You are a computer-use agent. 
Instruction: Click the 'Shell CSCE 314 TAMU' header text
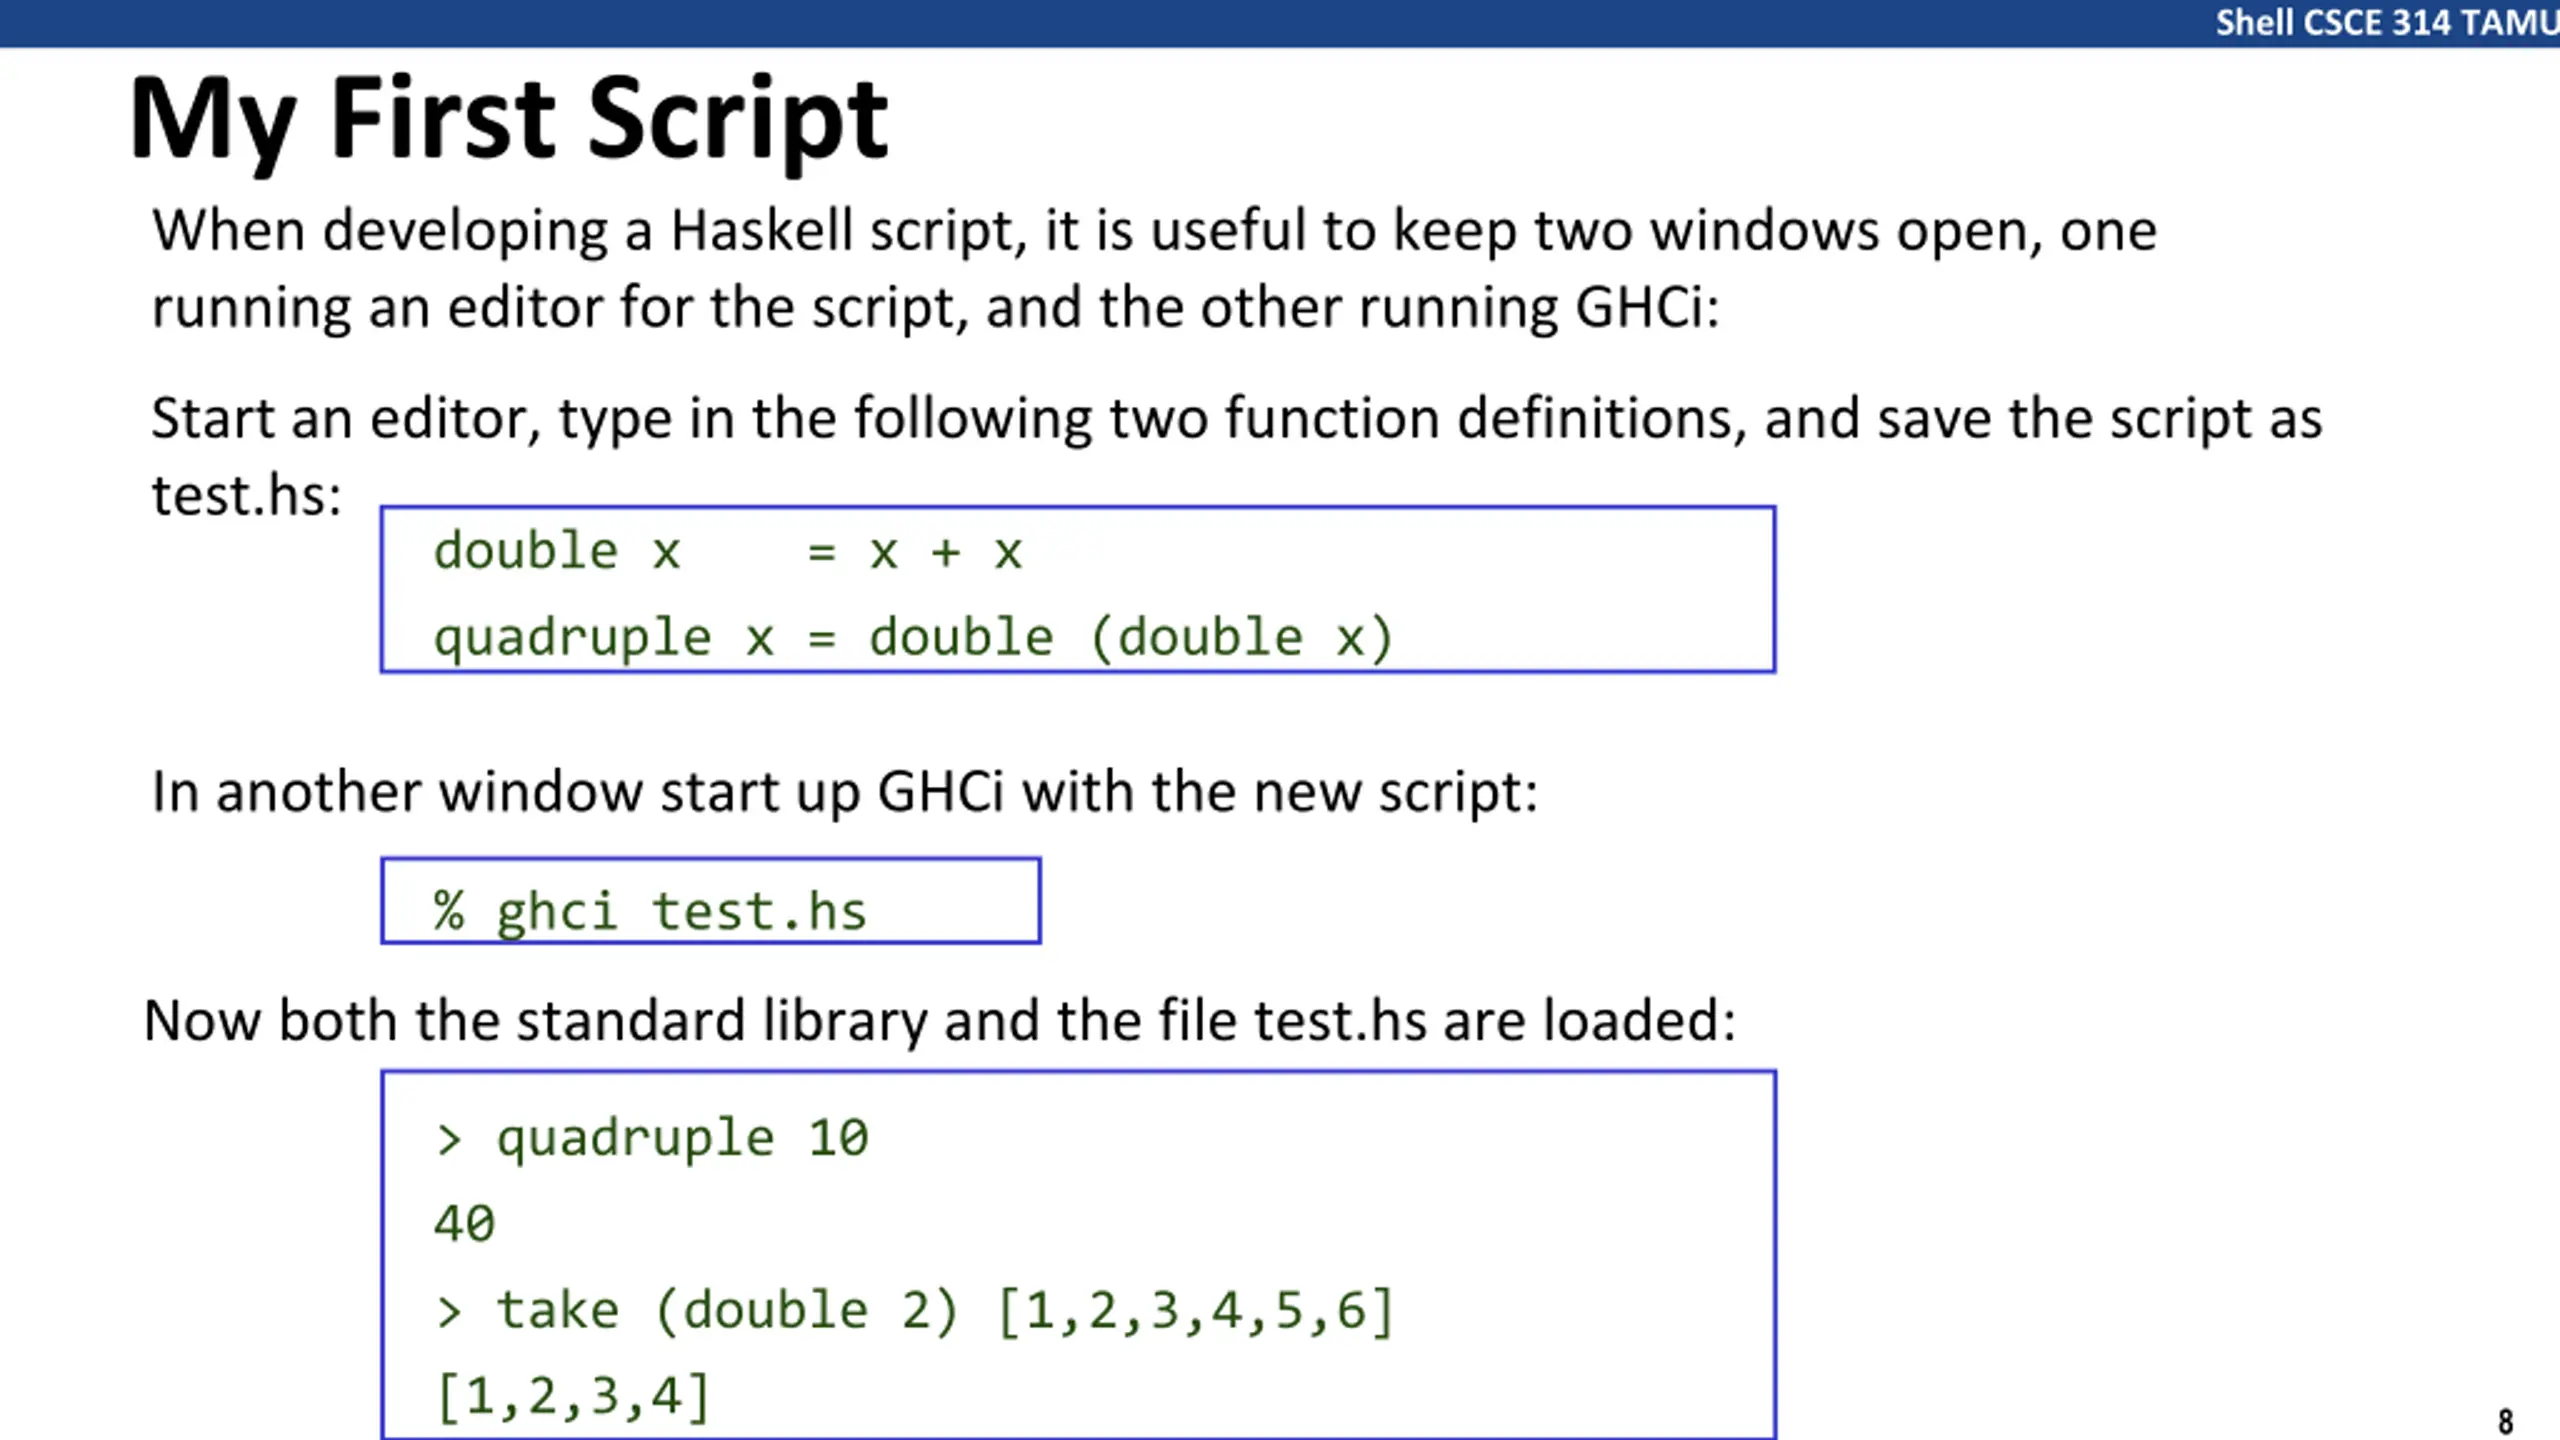click(x=2386, y=22)
